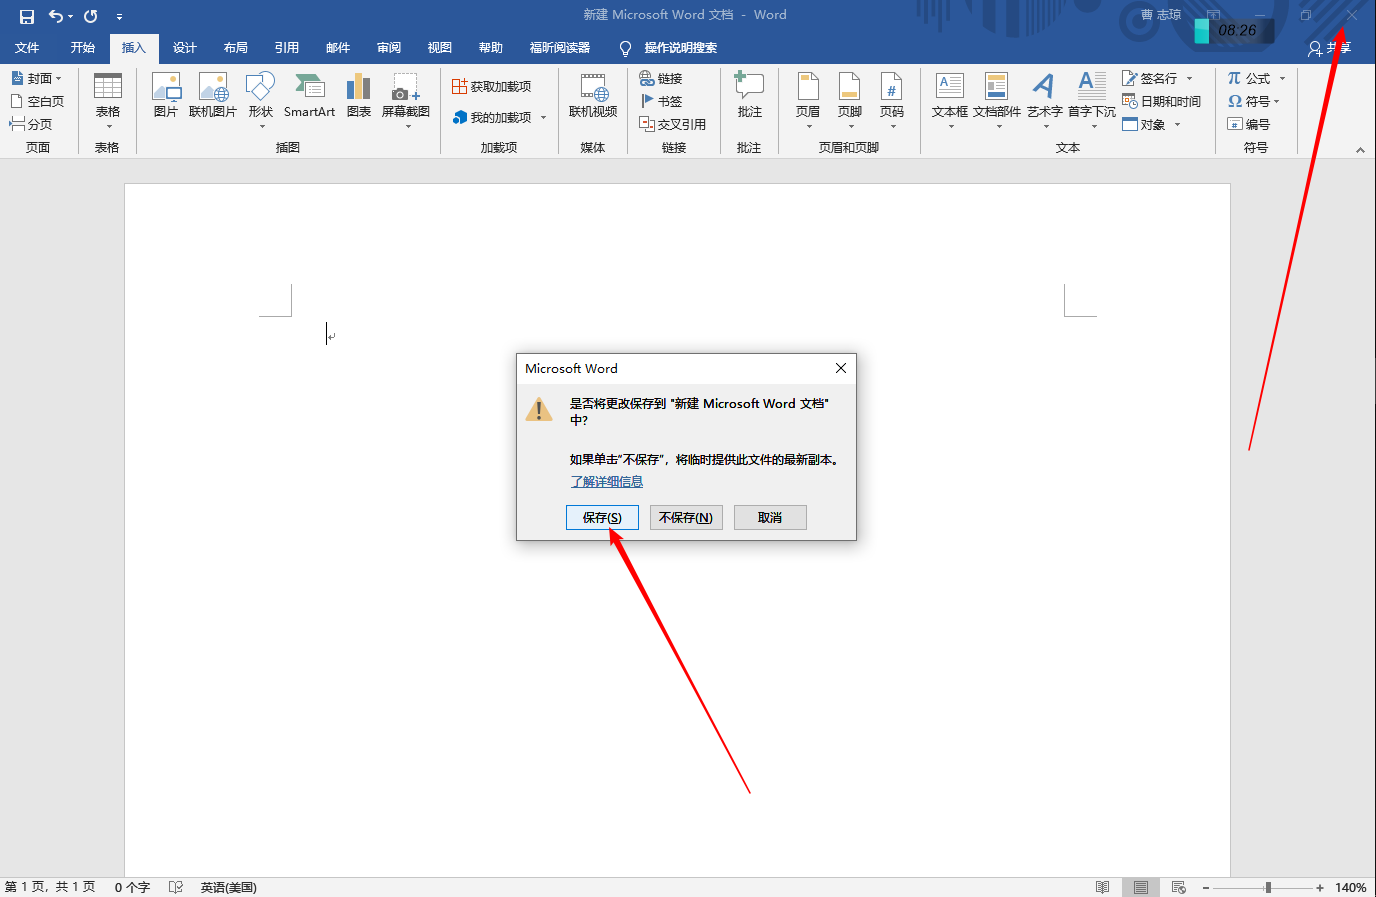Image resolution: width=1376 pixels, height=897 pixels.
Task: Open the 形状 shapes gallery
Action: (x=261, y=100)
